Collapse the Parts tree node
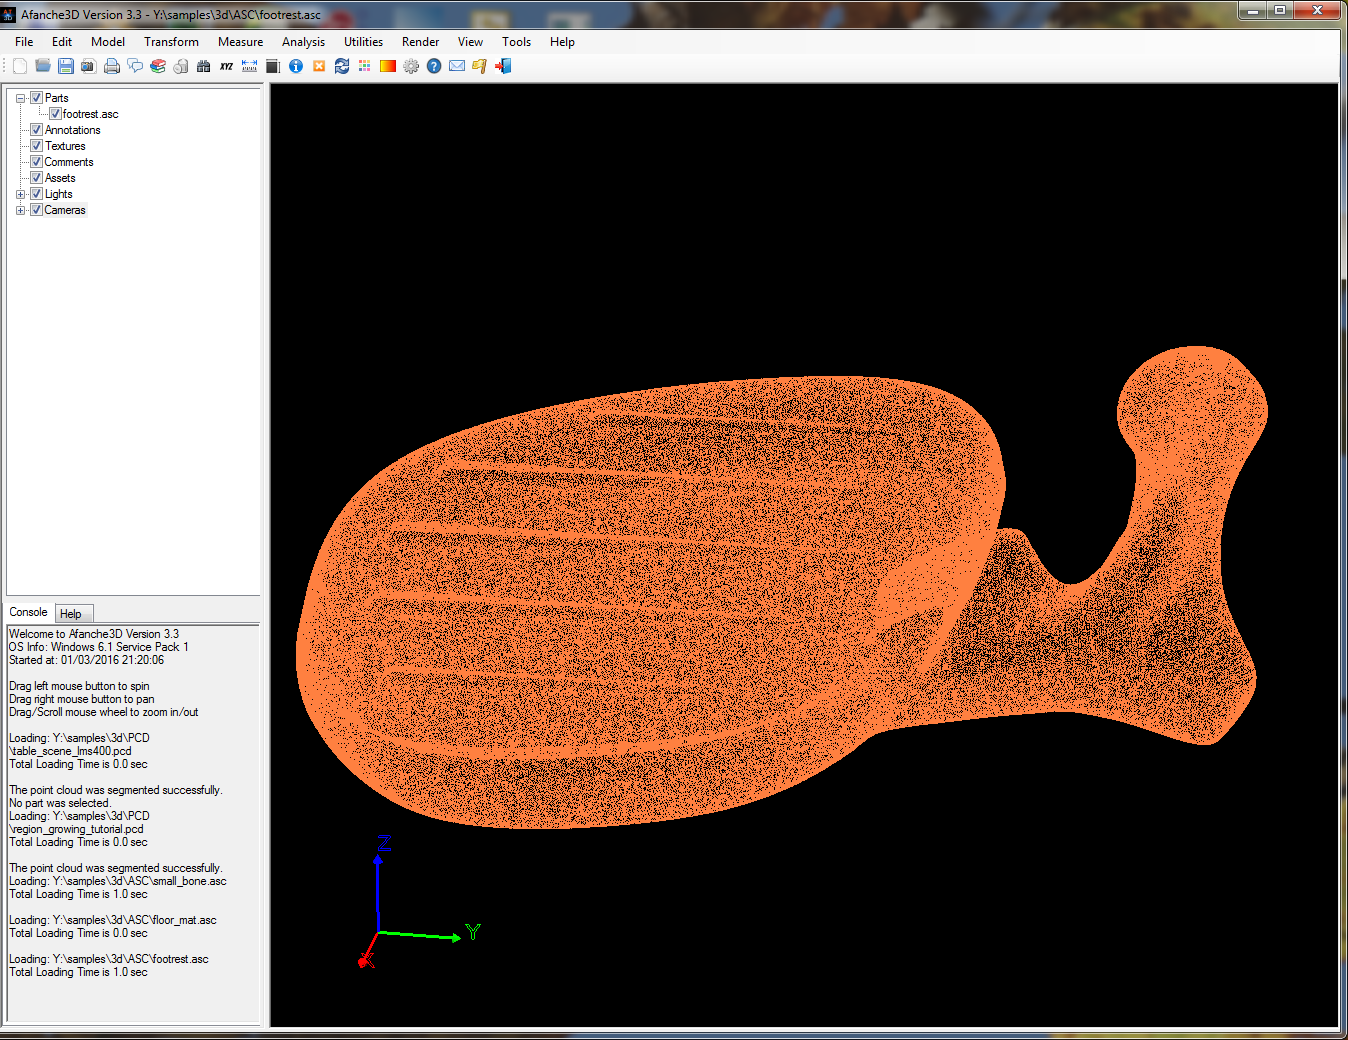 tap(20, 98)
